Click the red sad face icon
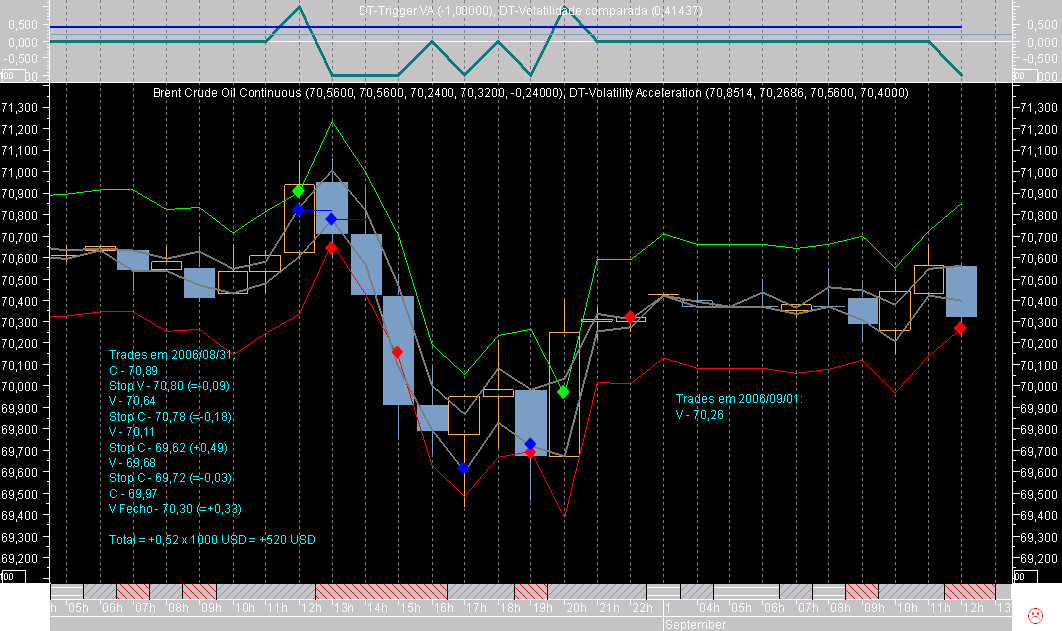Screen dimensions: 1062x631 [1035, 615]
